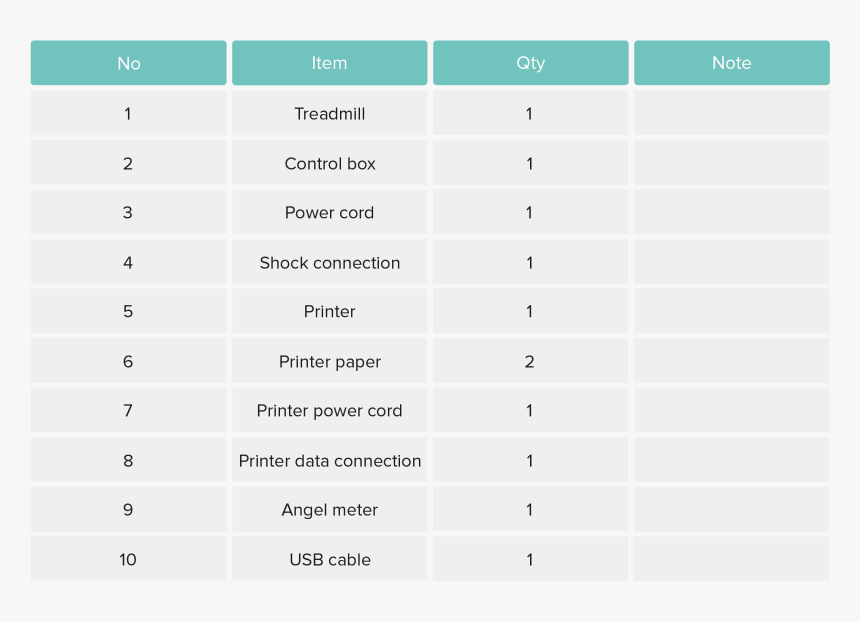Click the Printer item in row 5
The width and height of the screenshot is (860, 622).
(330, 311)
